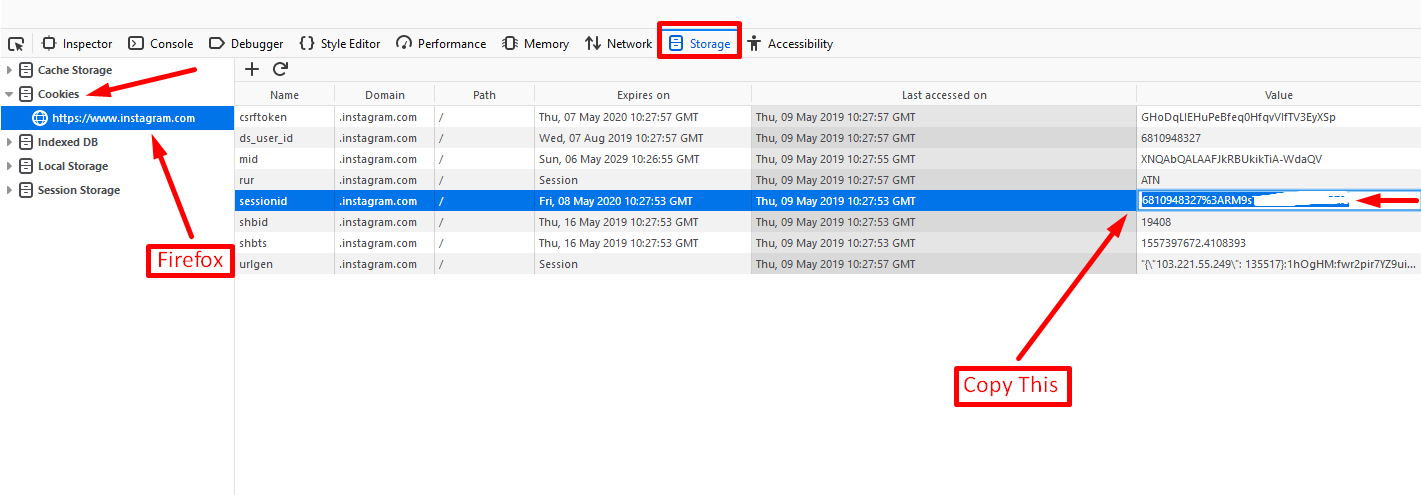Screen dimensions: 1421x495
Task: Add a new cookie with plus icon
Action: point(252,69)
